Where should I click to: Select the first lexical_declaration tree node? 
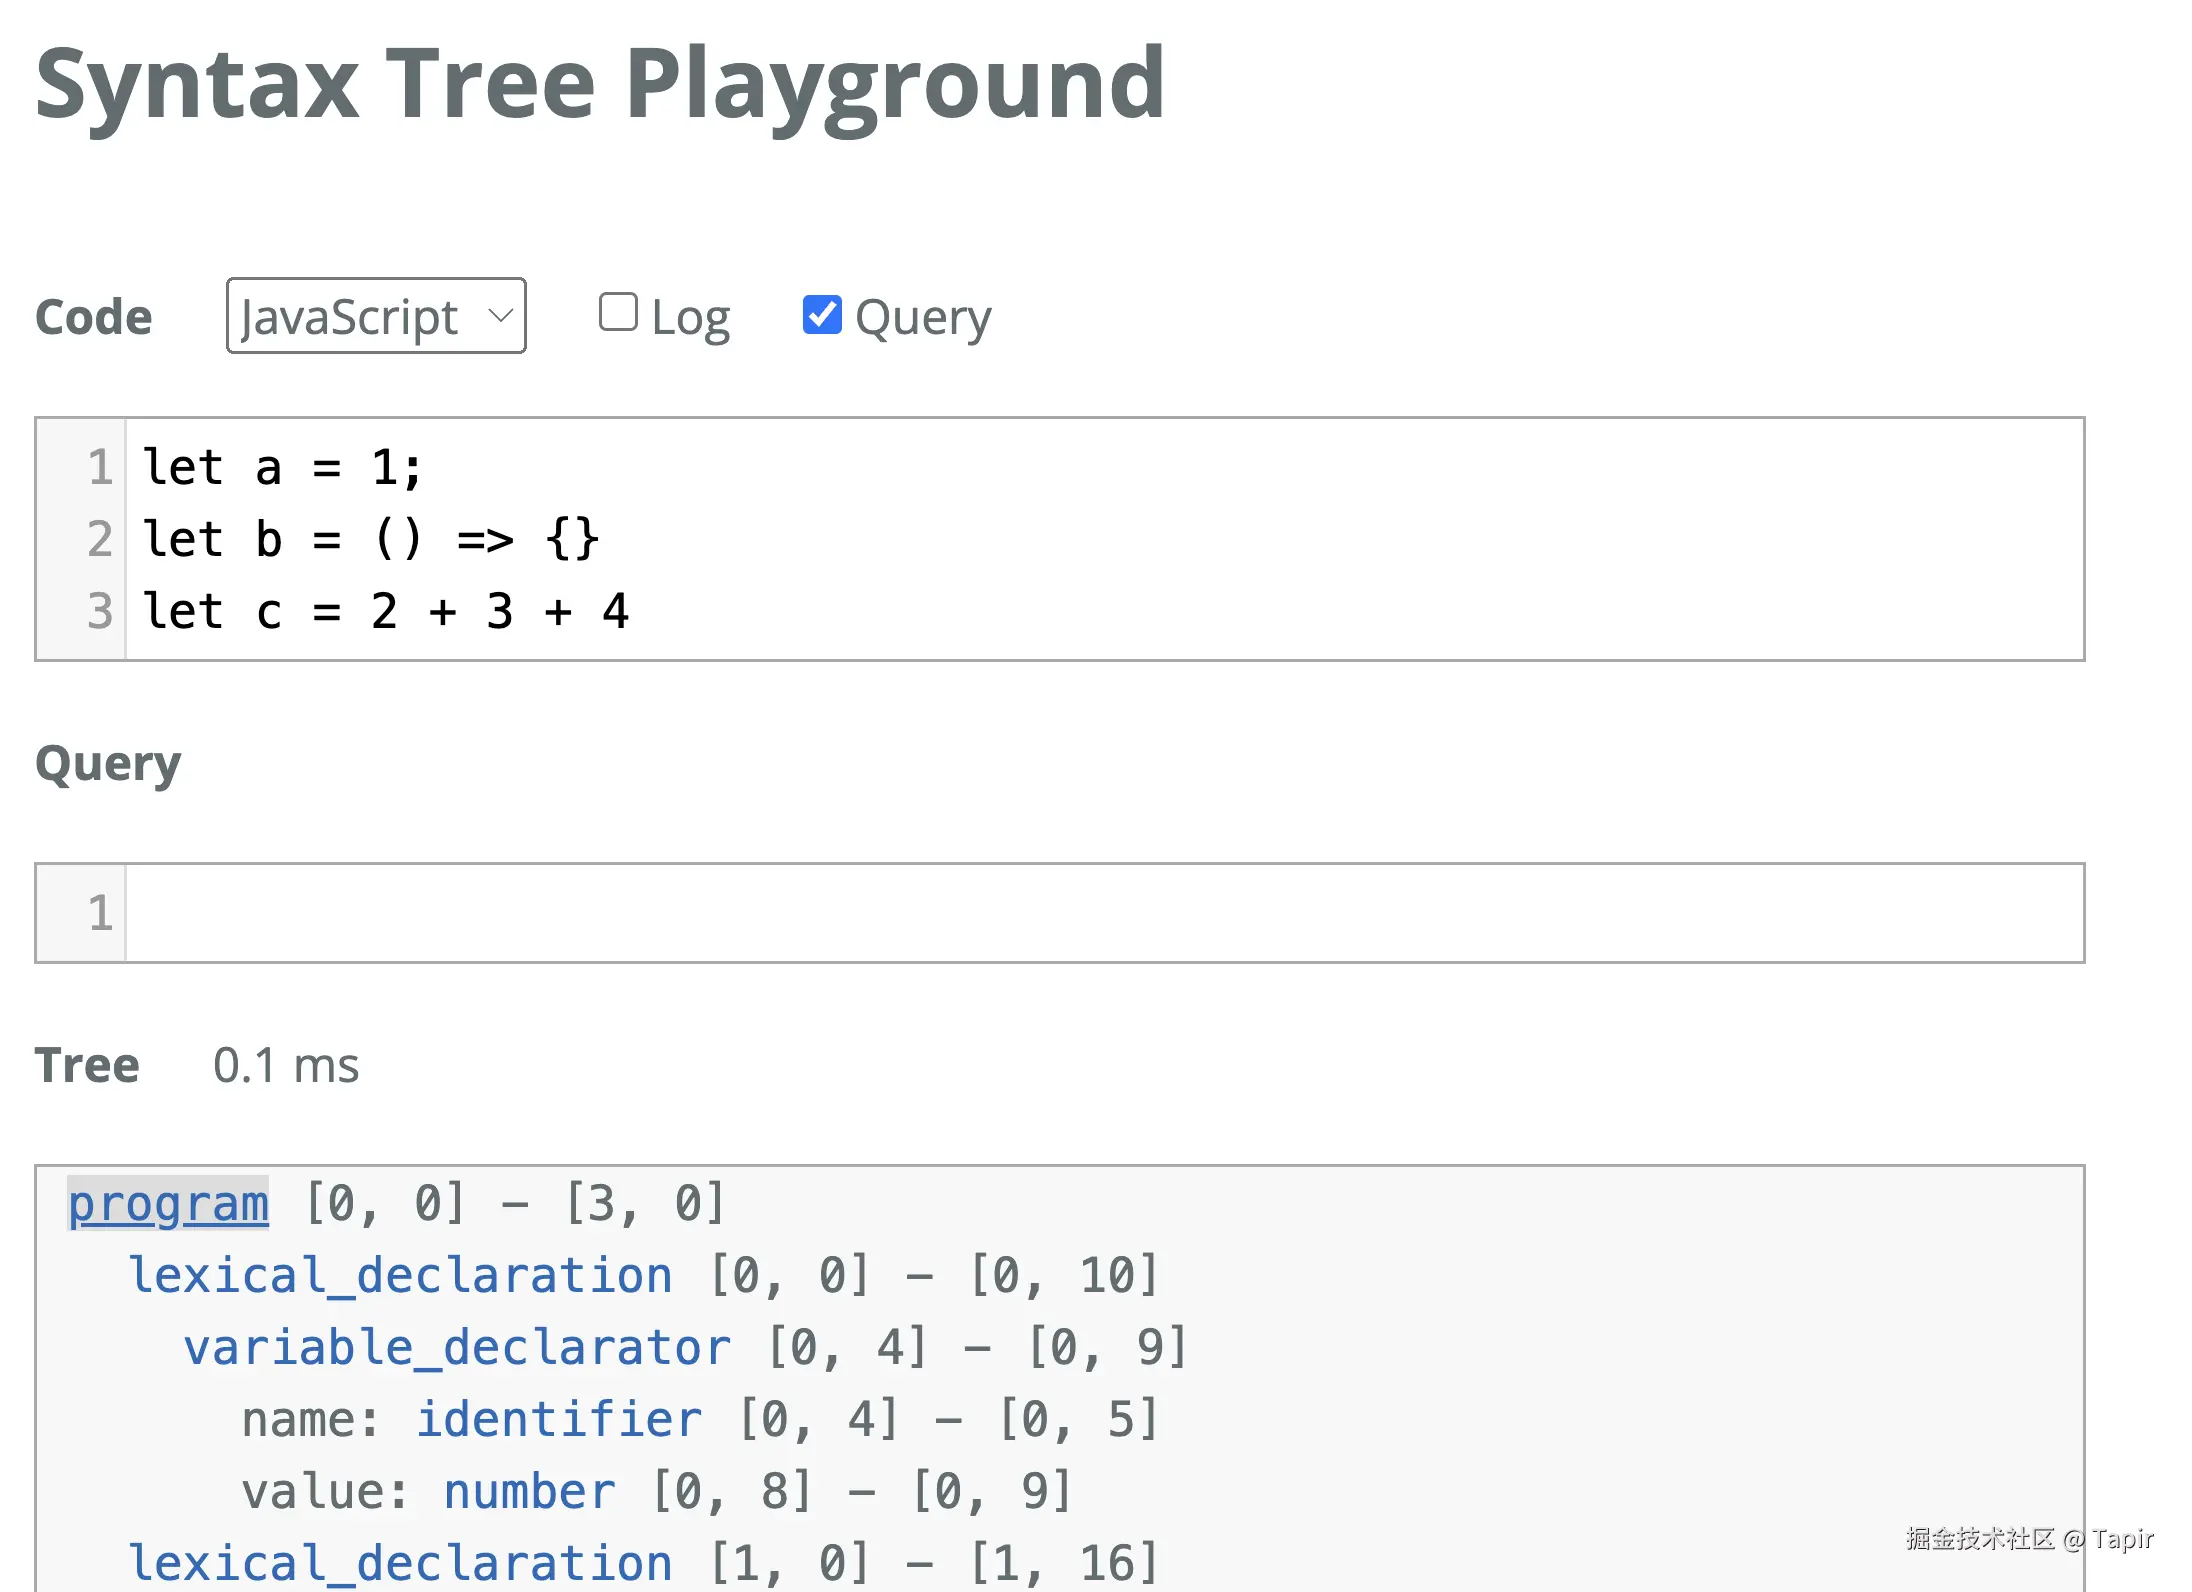tap(400, 1275)
